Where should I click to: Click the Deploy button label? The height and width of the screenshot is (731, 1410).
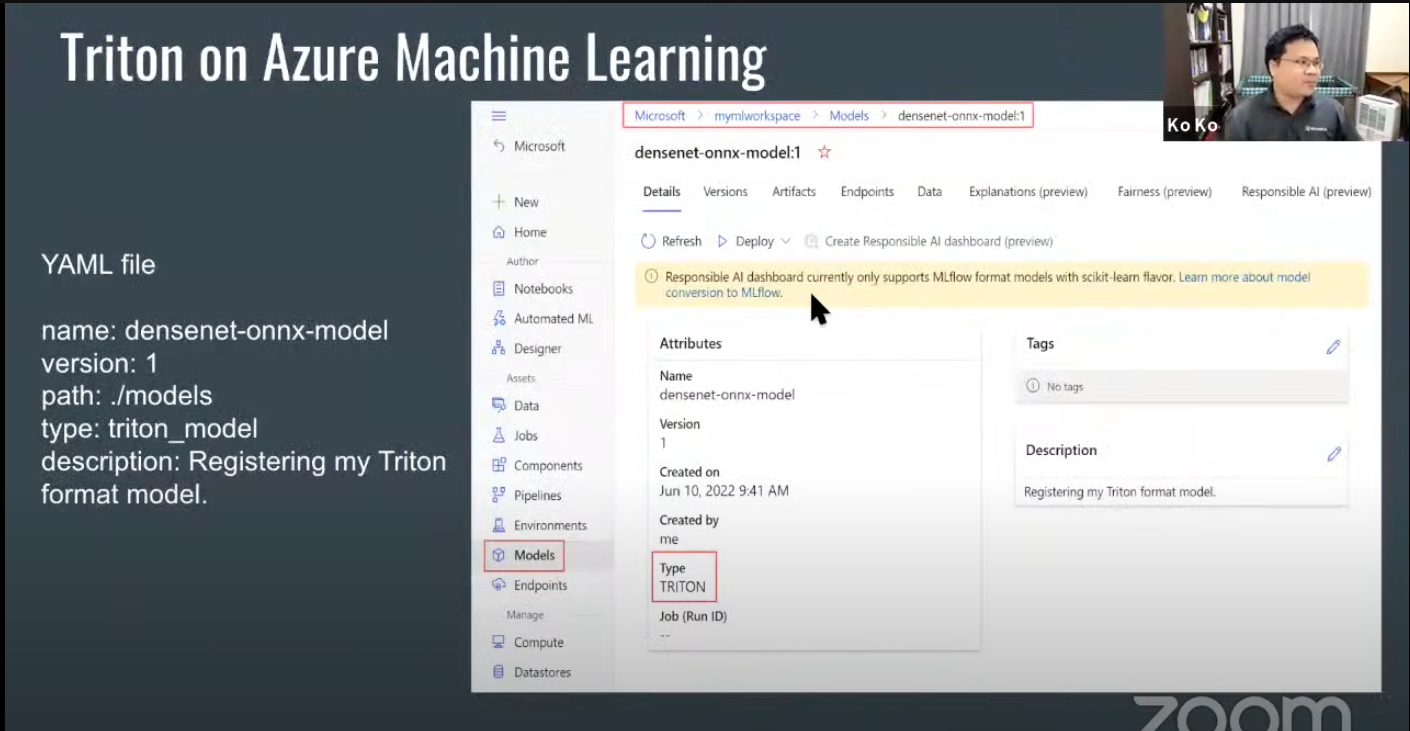(x=755, y=241)
